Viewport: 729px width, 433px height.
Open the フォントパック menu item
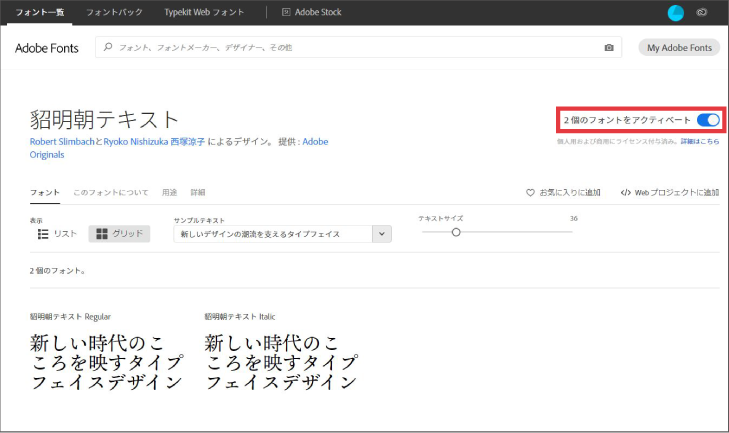[x=114, y=12]
